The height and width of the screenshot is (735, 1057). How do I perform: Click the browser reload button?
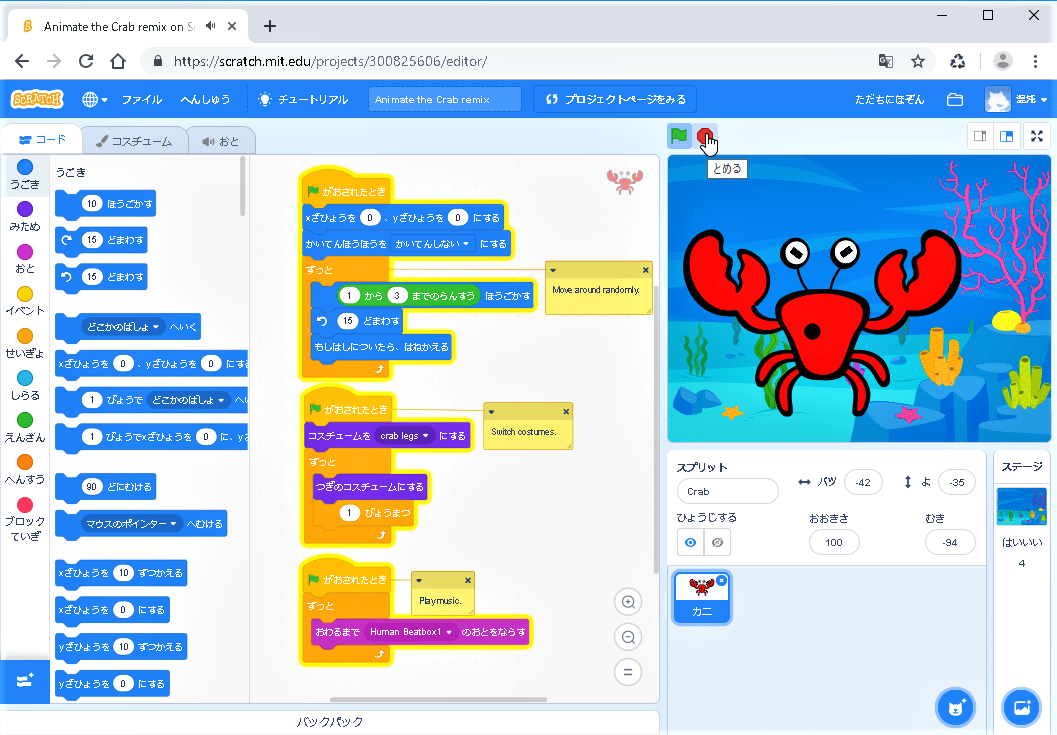(86, 61)
